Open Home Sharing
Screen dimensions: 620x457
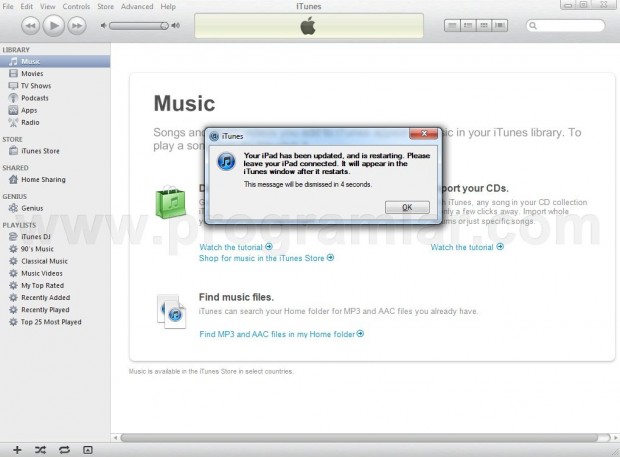click(x=43, y=179)
